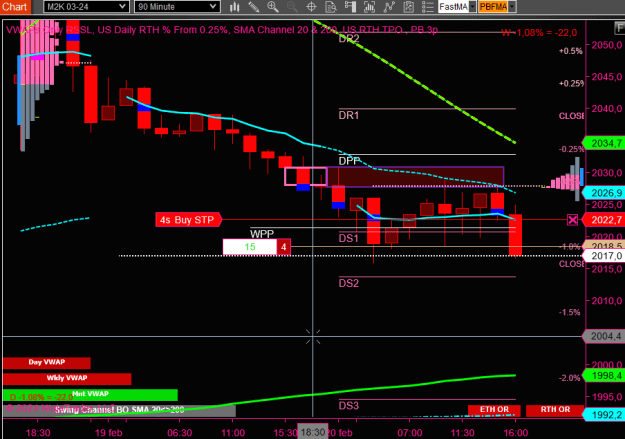625x439 pixels.
Task: Open the bar style chart icon
Action: pyautogui.click(x=234, y=7)
